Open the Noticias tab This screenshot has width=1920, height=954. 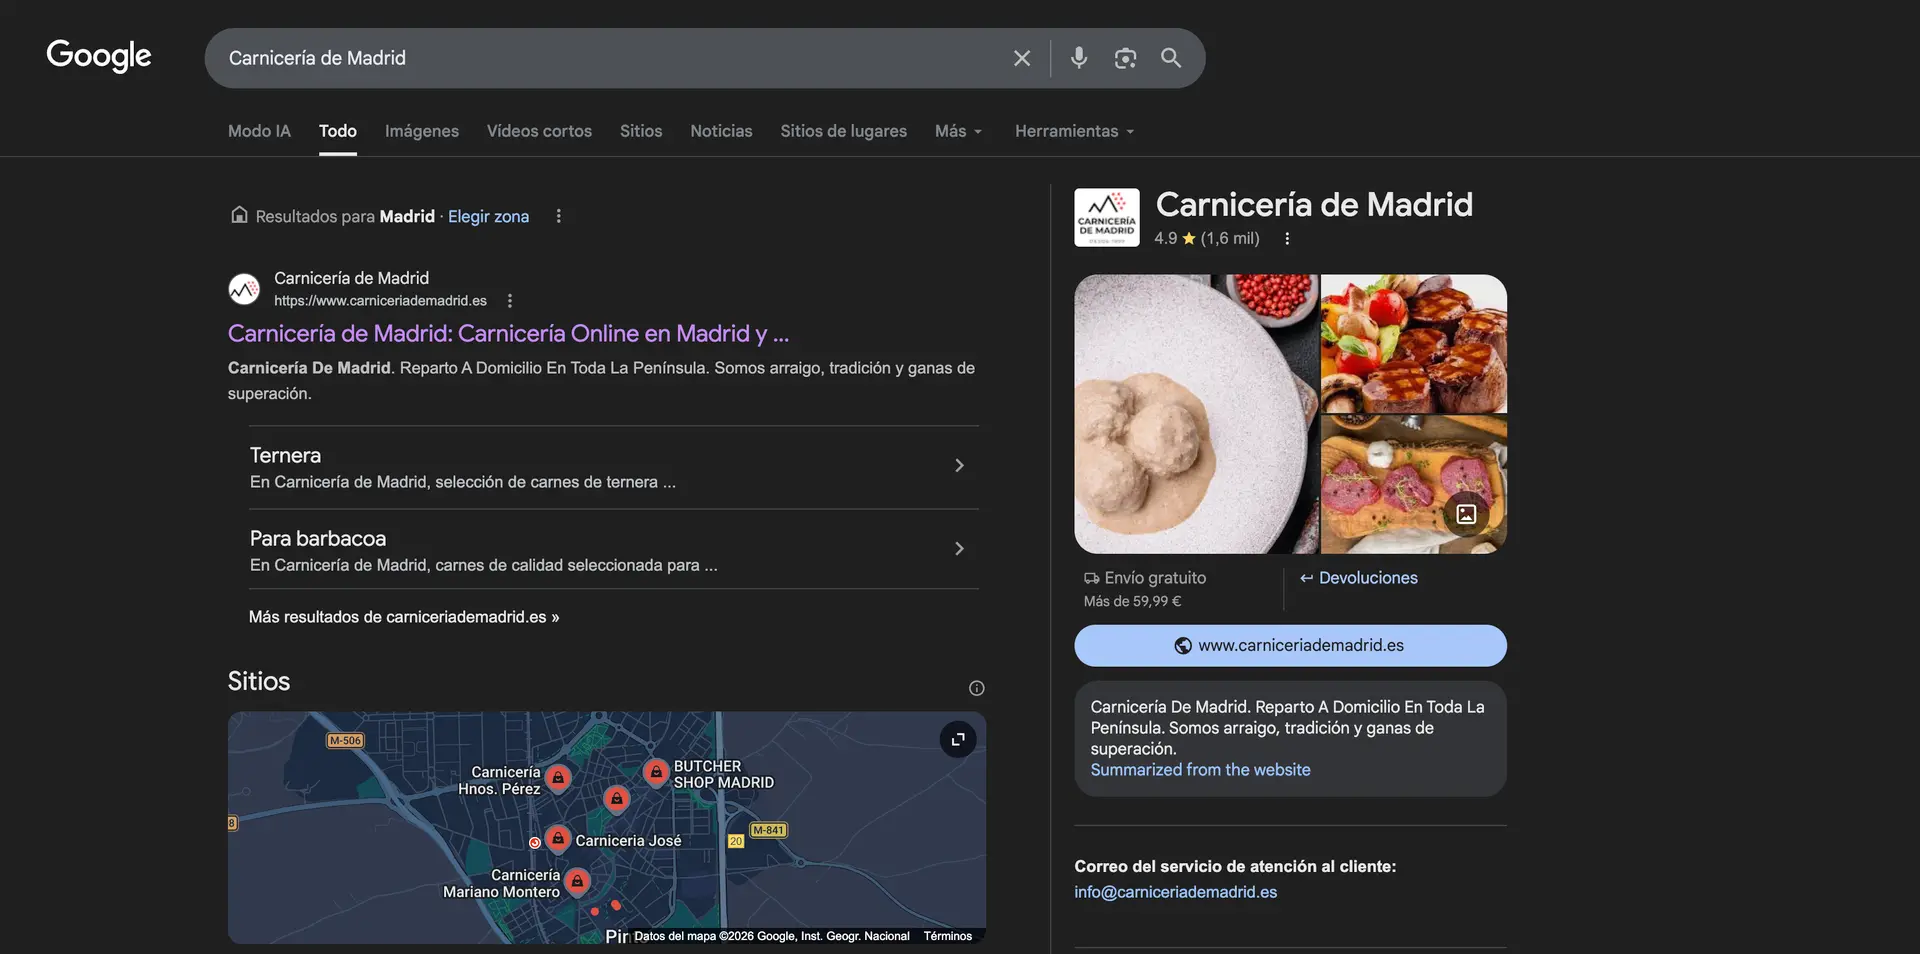pyautogui.click(x=720, y=131)
